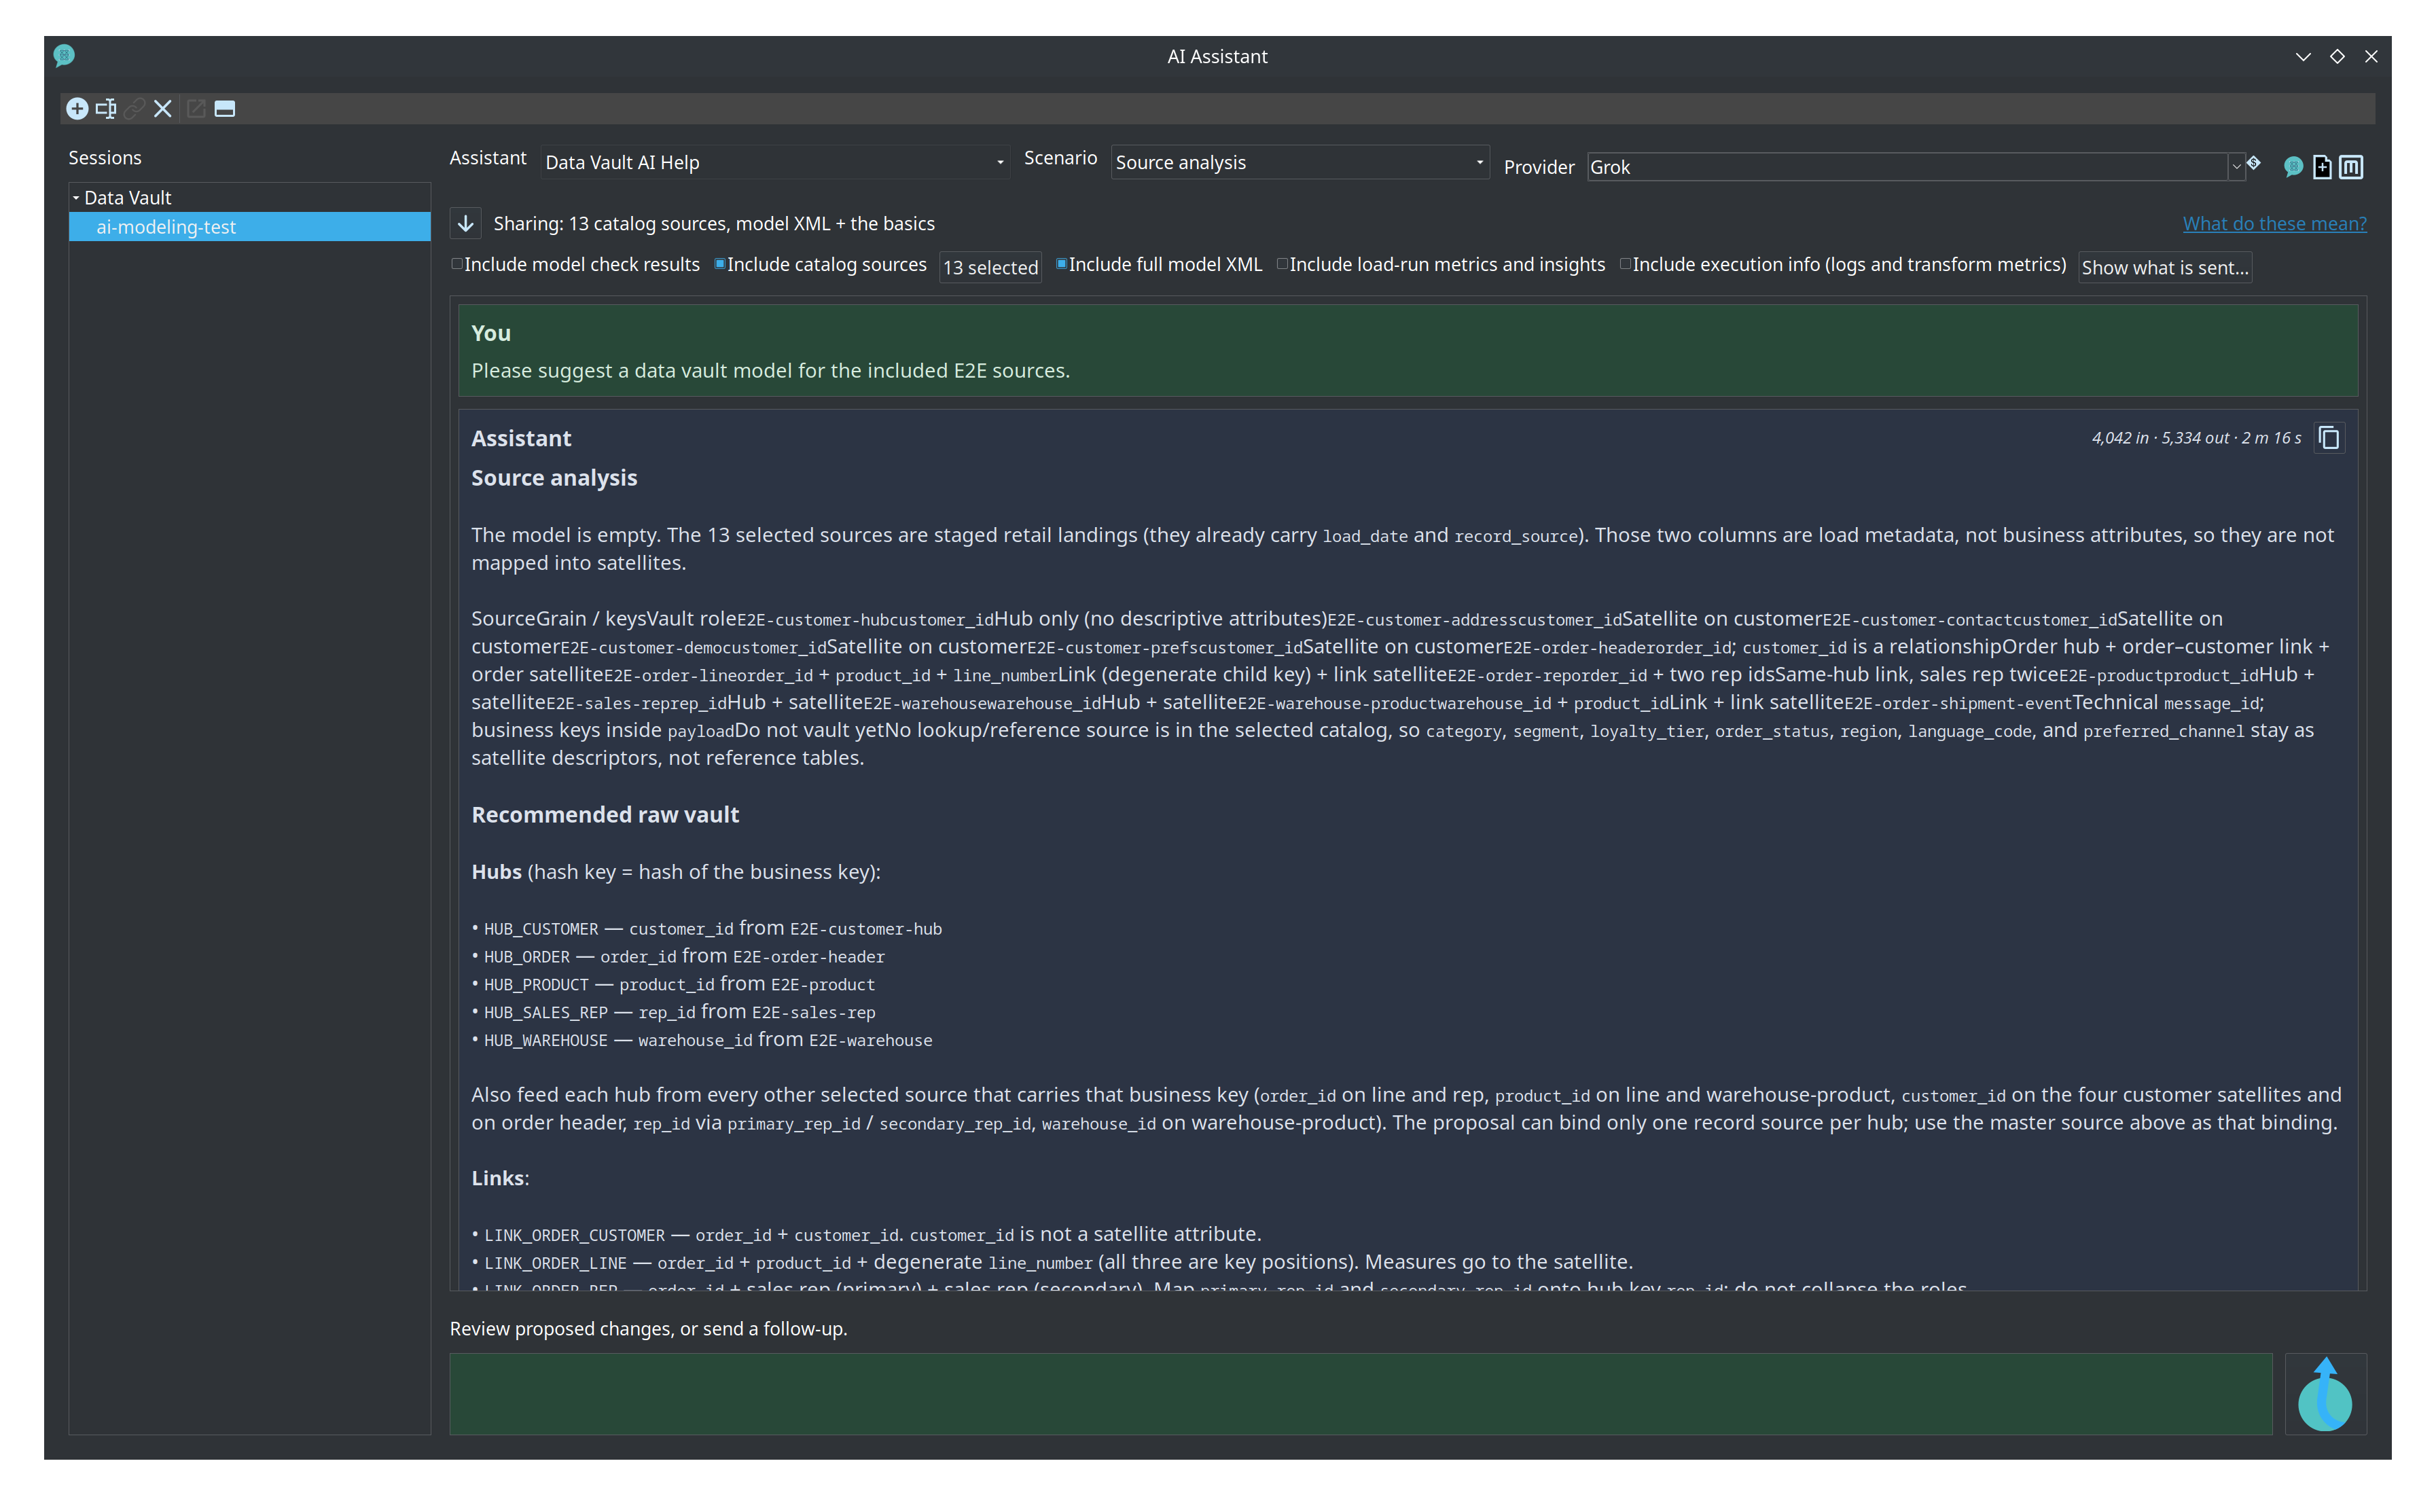Open the What do these mean? link
The image size is (2436, 1512).
[2274, 224]
